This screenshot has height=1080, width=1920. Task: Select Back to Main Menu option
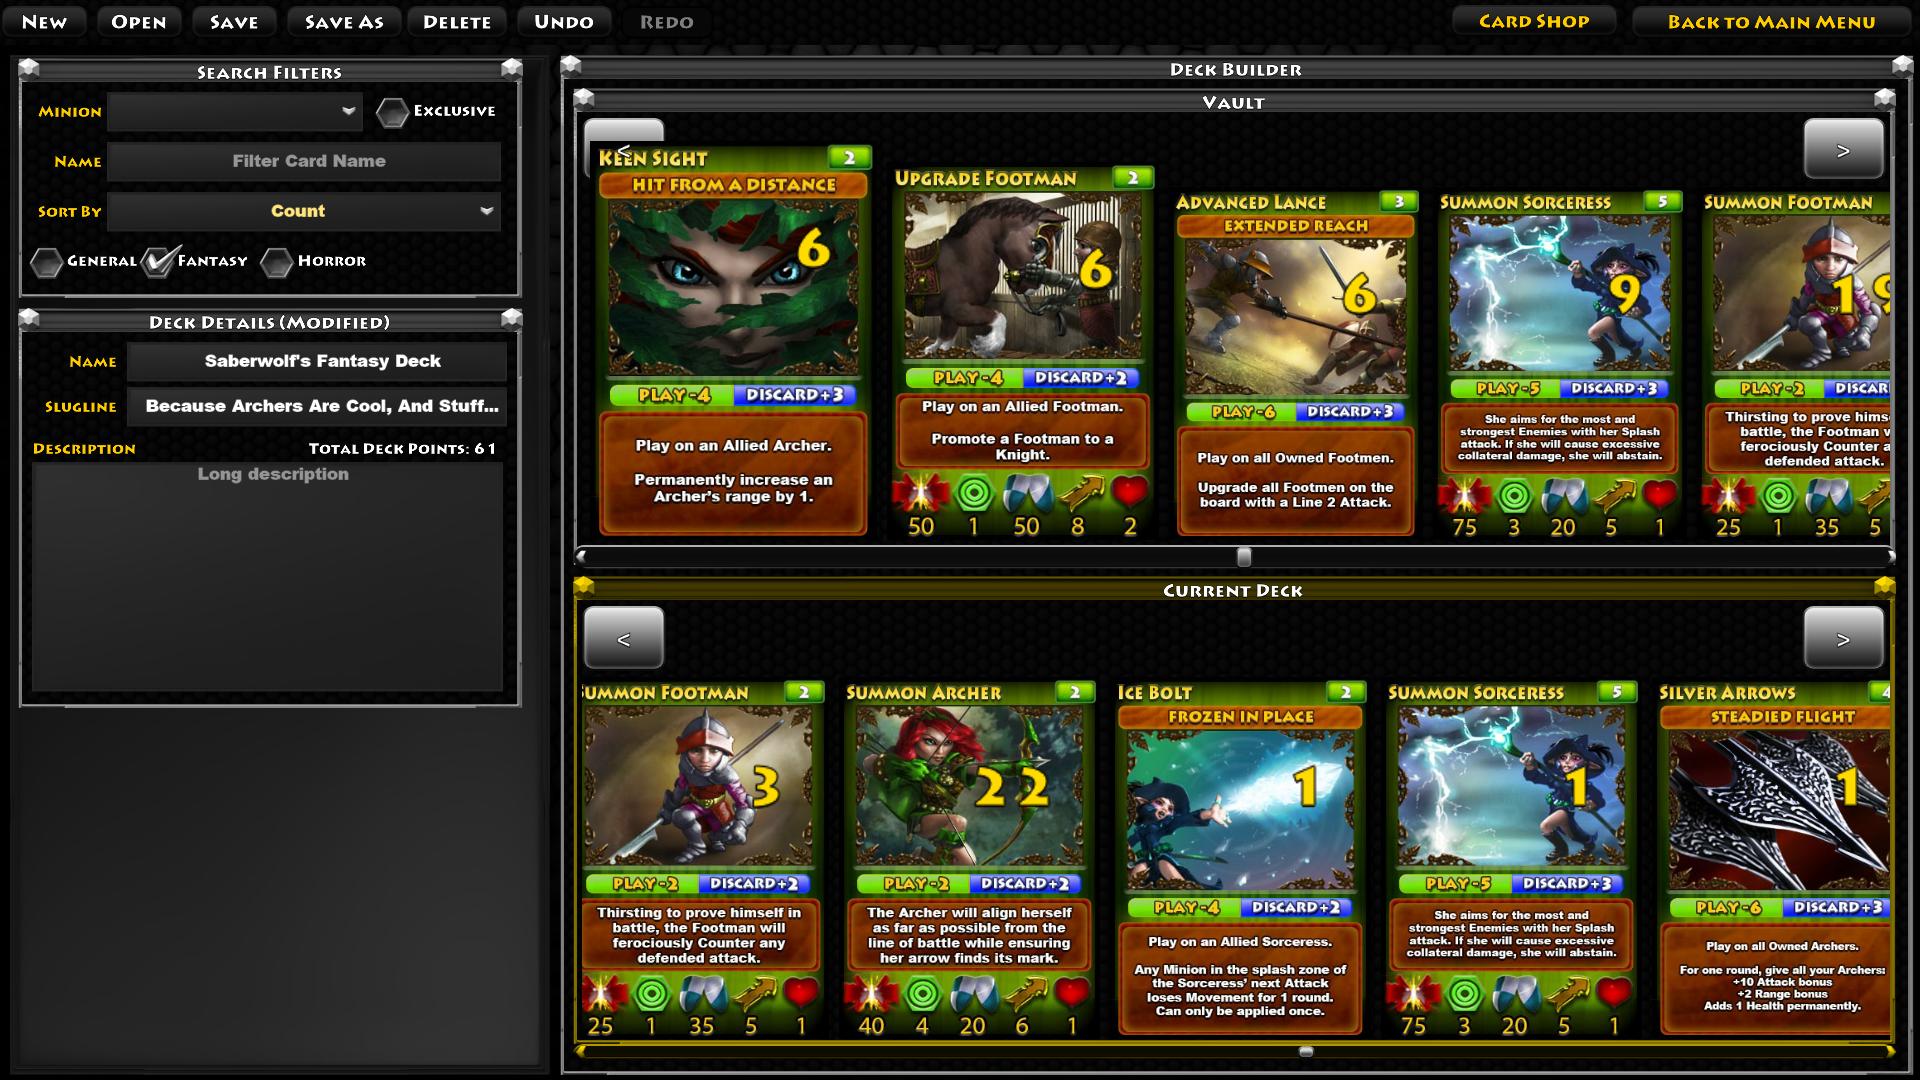pos(1770,20)
